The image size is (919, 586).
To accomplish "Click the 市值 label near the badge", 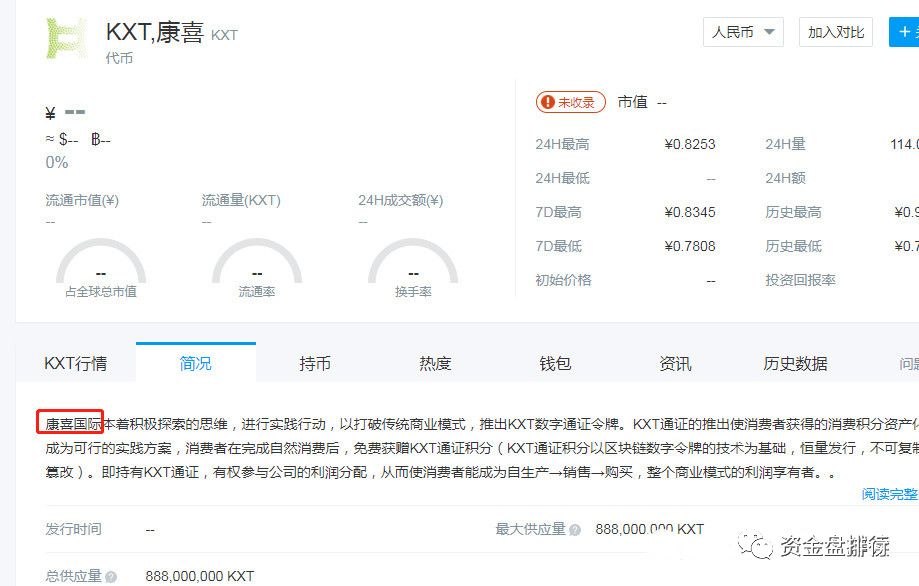I will click(x=632, y=102).
